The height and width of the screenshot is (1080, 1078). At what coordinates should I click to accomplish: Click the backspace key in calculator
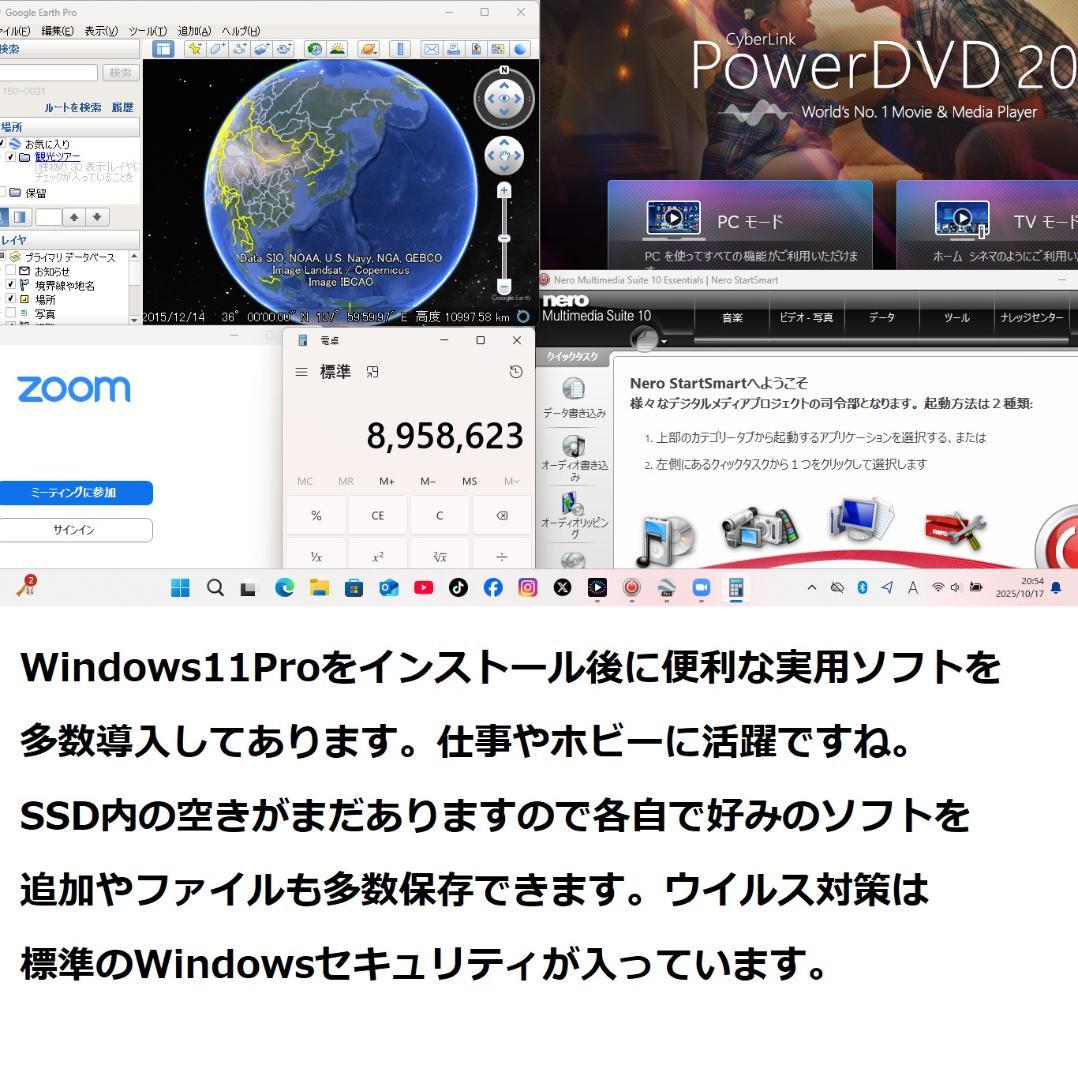pyautogui.click(x=502, y=515)
